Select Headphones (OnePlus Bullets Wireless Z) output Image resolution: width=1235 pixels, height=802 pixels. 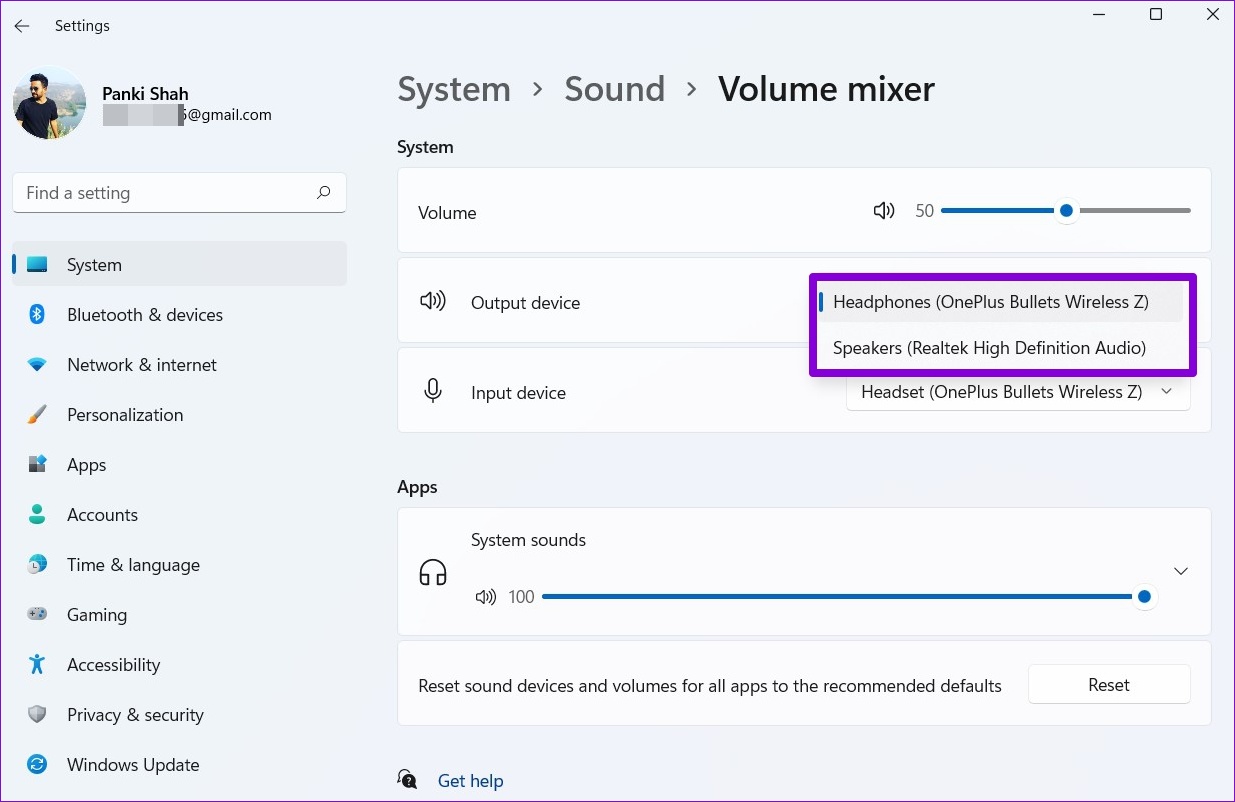pyautogui.click(x=1000, y=302)
